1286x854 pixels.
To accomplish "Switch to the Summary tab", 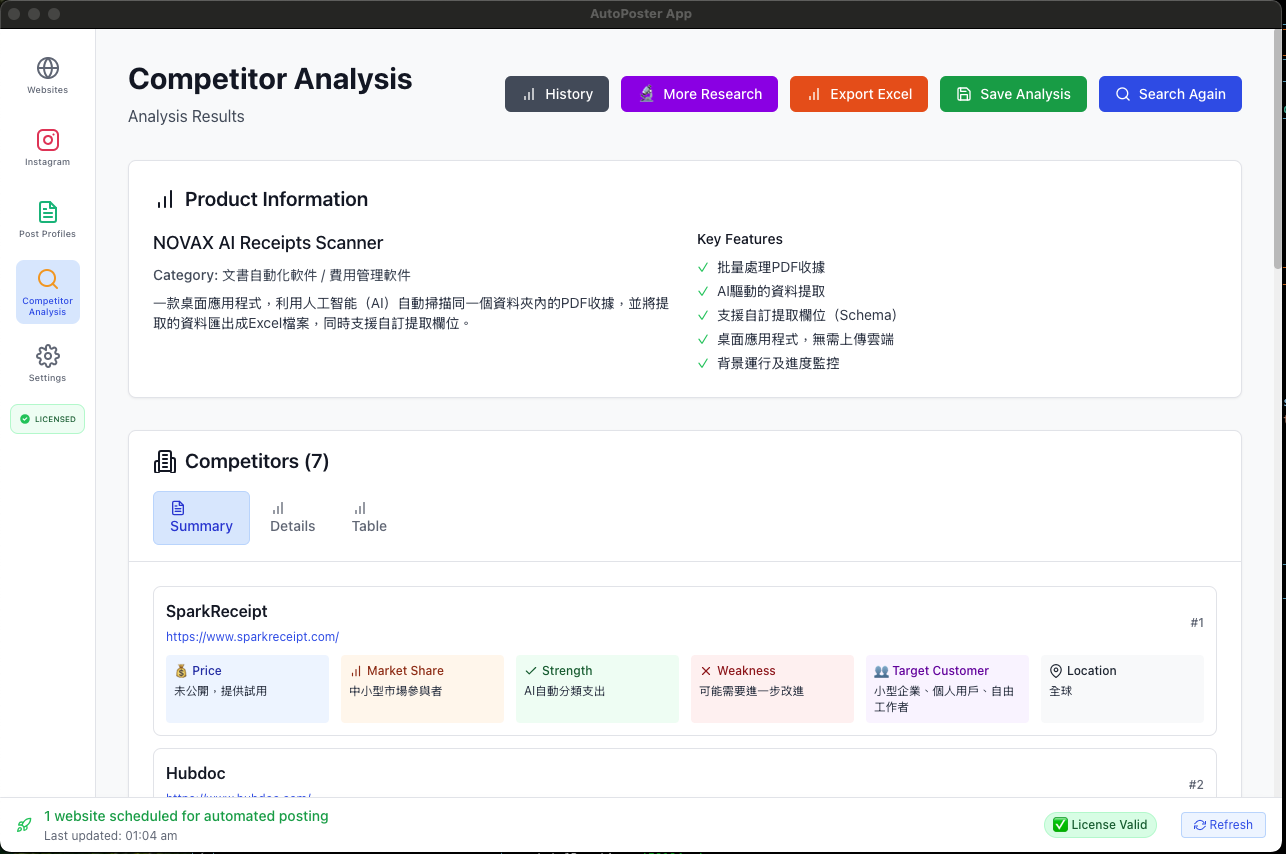I will click(201, 518).
